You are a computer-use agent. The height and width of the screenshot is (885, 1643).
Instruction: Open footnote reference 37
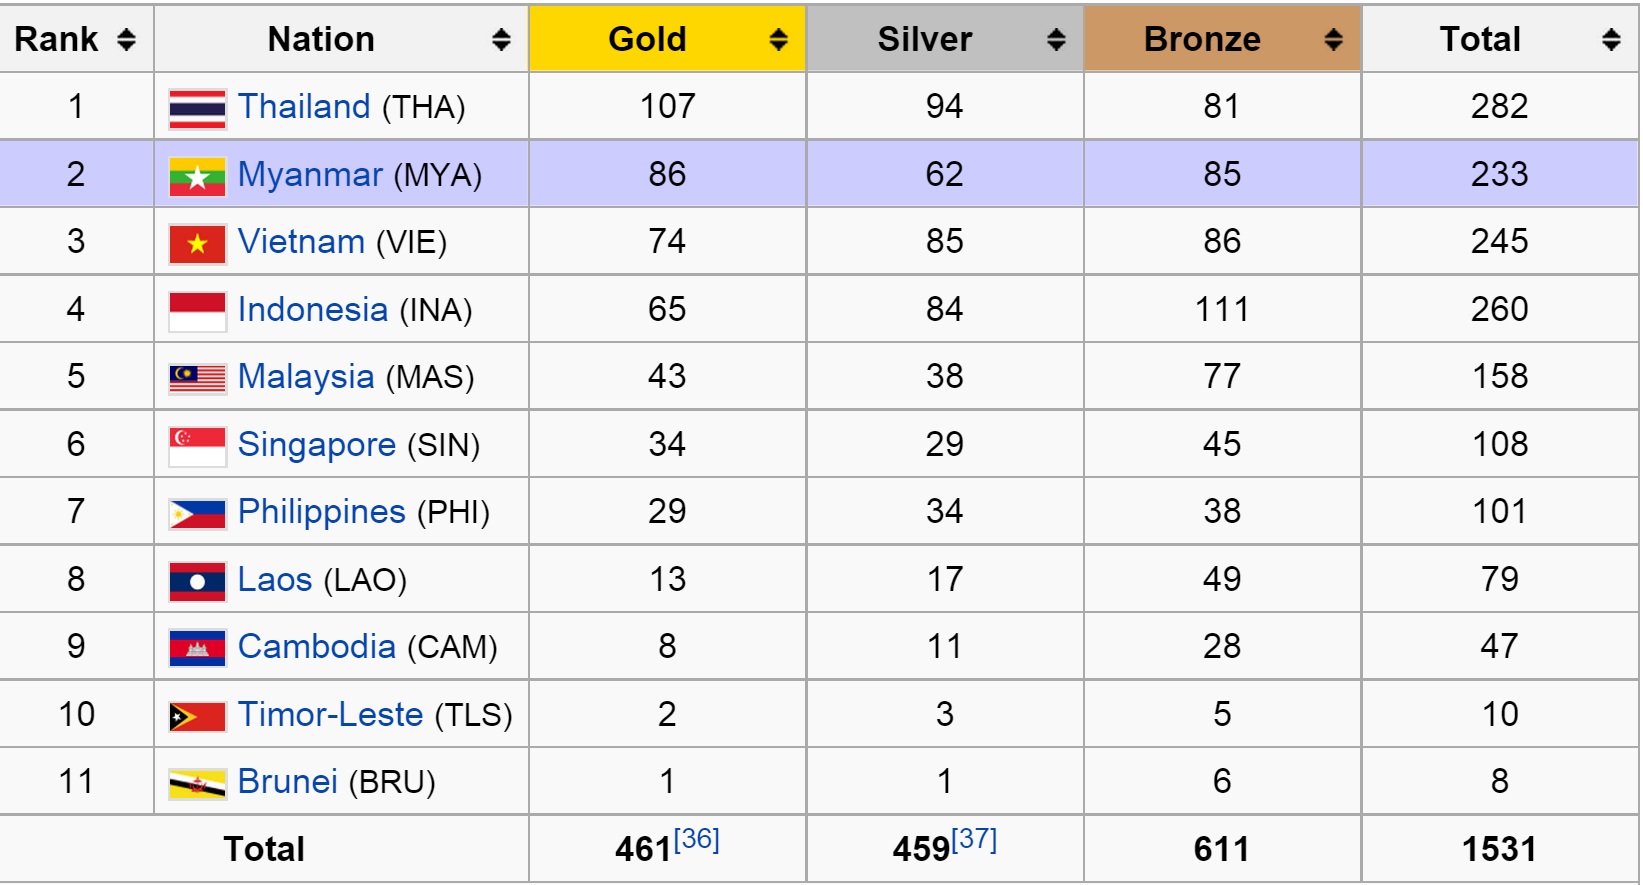click(974, 839)
